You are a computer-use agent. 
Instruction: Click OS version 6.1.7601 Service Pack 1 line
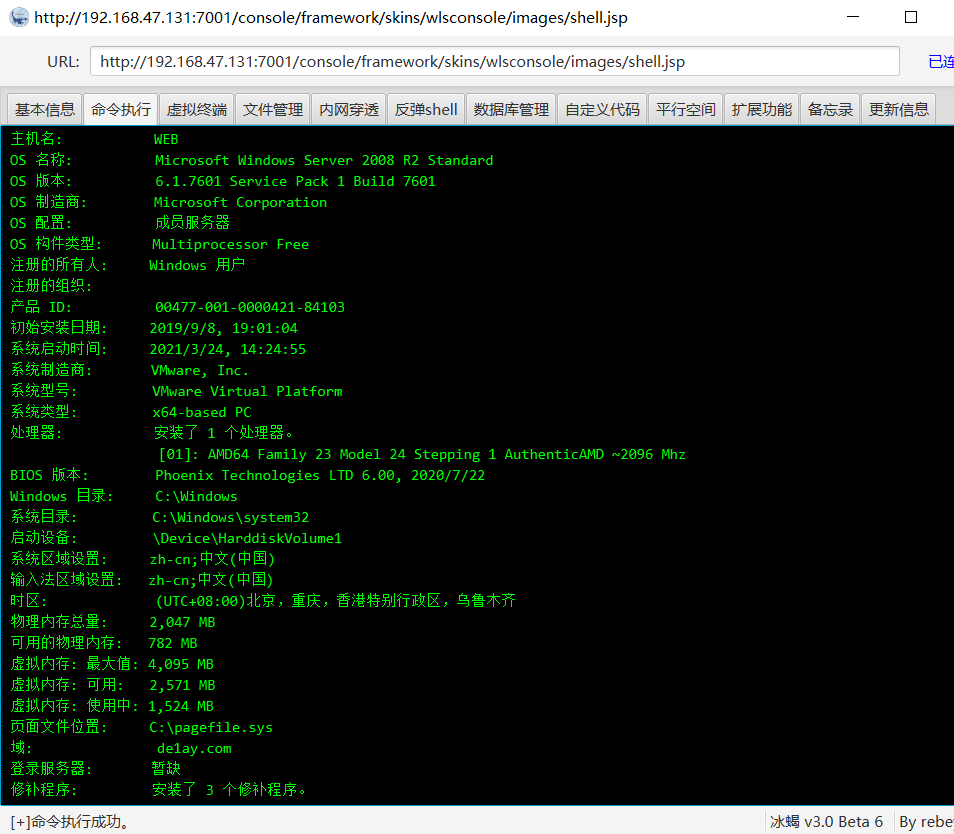coord(295,181)
